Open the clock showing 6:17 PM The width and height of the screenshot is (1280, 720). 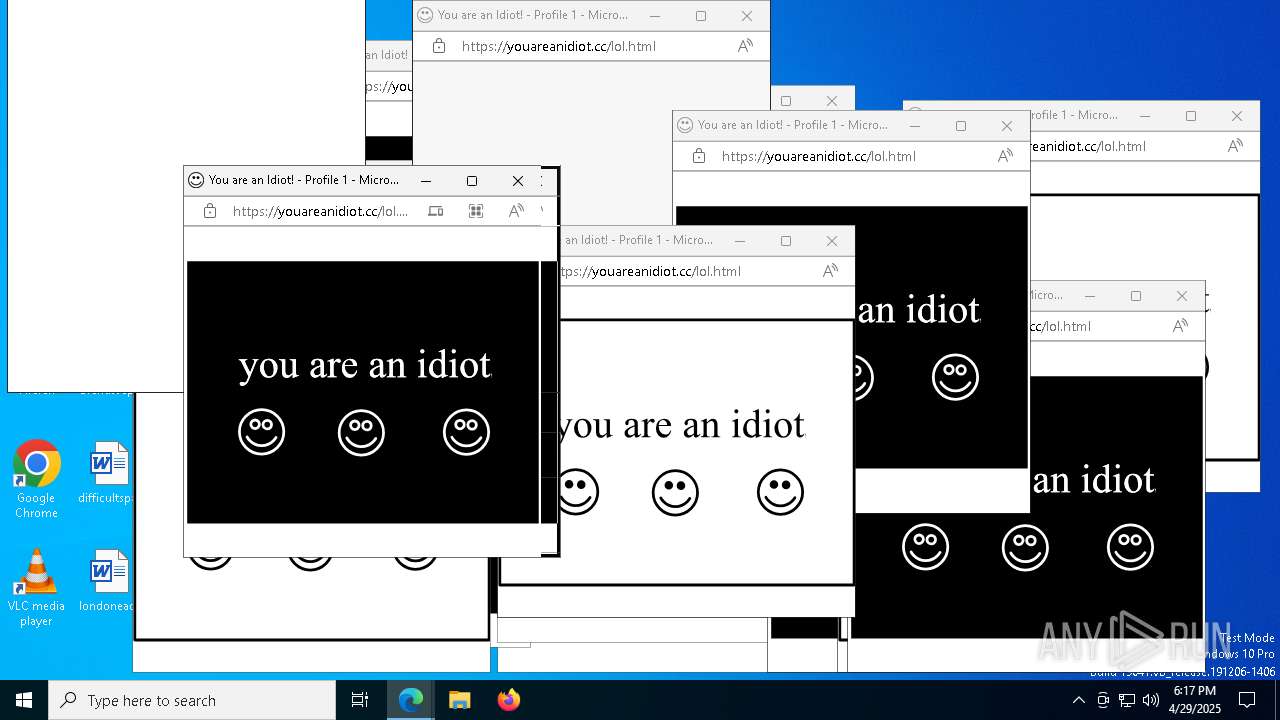pyautogui.click(x=1194, y=700)
